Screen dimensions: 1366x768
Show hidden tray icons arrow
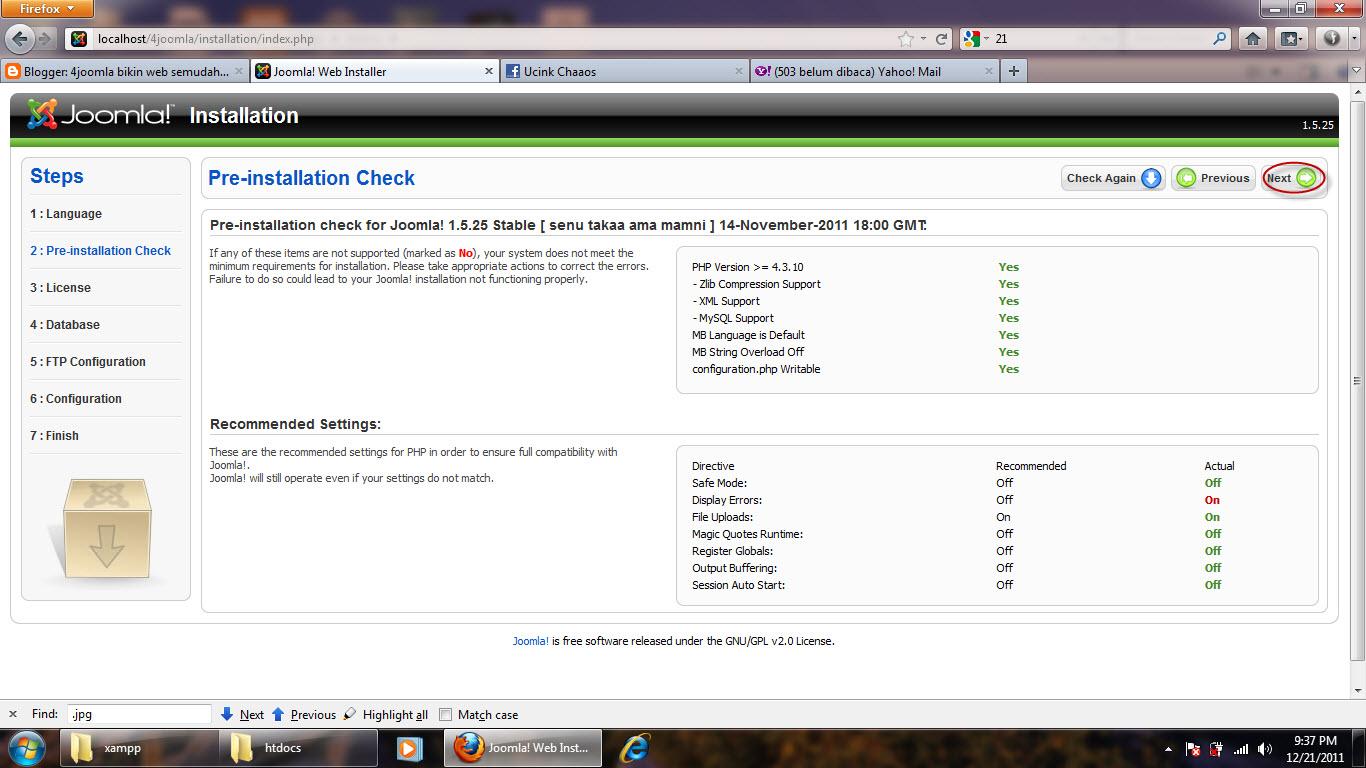tap(1169, 749)
